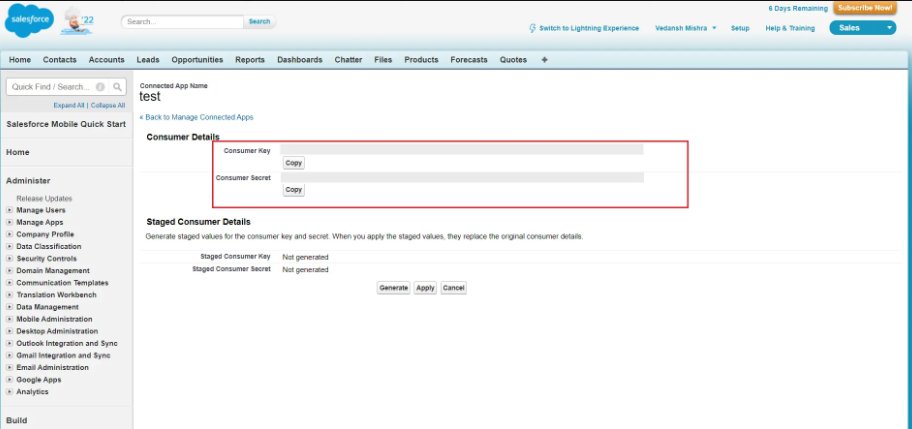Open the Files tab
The image size is (912, 429).
click(x=383, y=59)
